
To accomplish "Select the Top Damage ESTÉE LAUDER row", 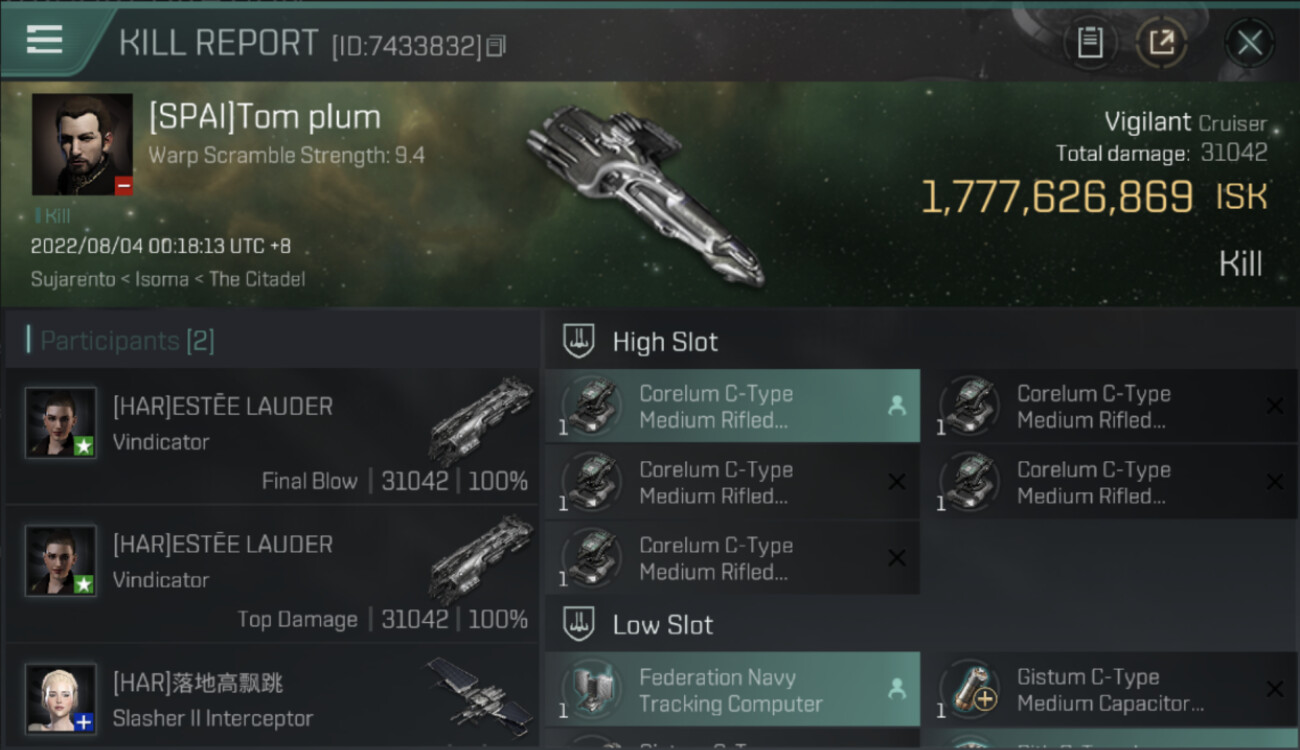I will 270,580.
